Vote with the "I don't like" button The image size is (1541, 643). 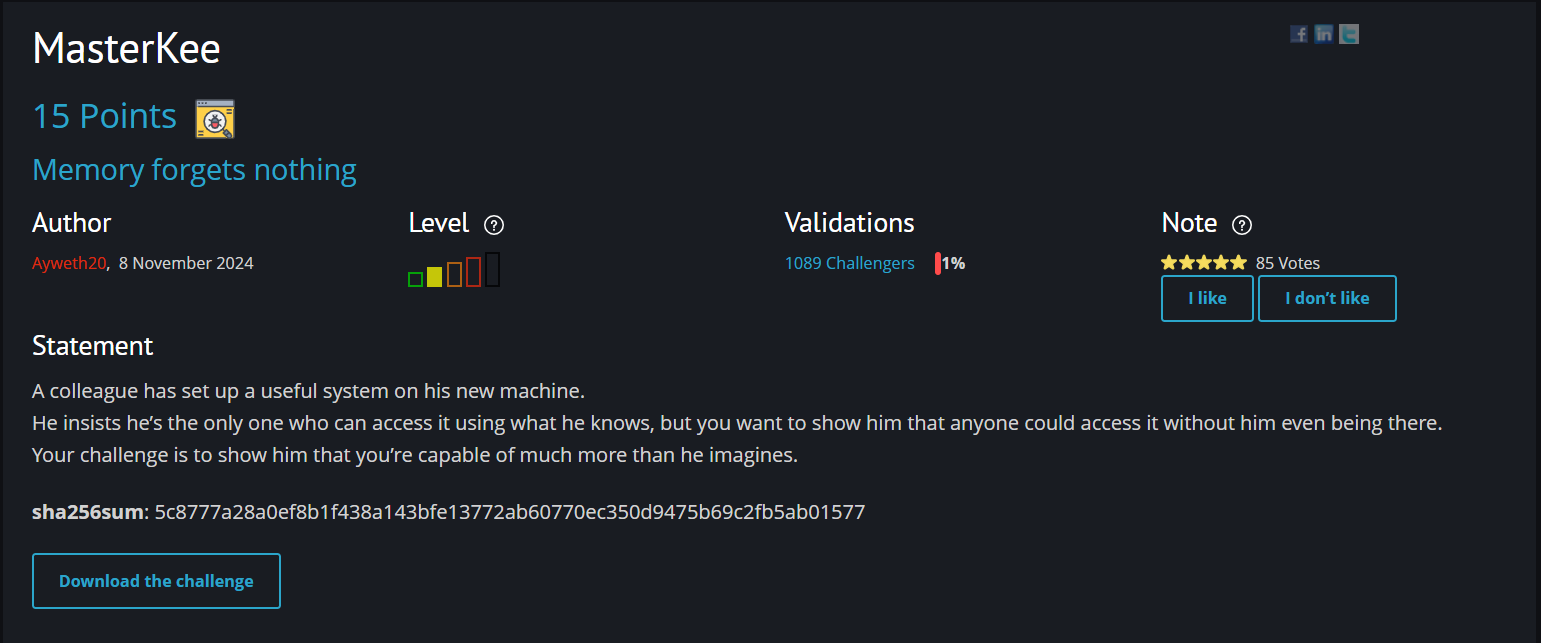1327,298
